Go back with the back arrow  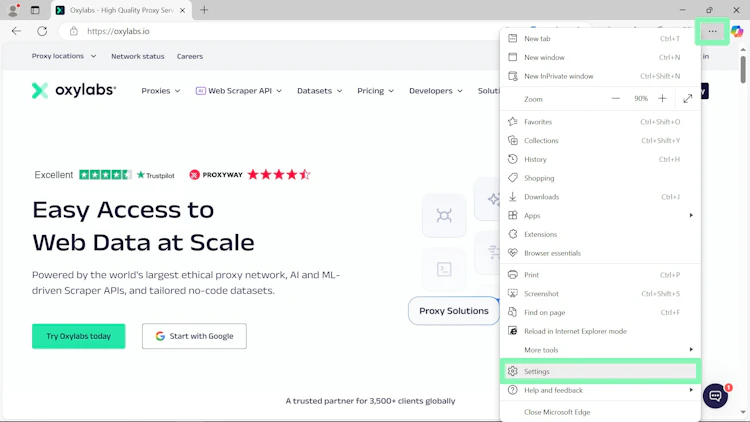(x=16, y=31)
